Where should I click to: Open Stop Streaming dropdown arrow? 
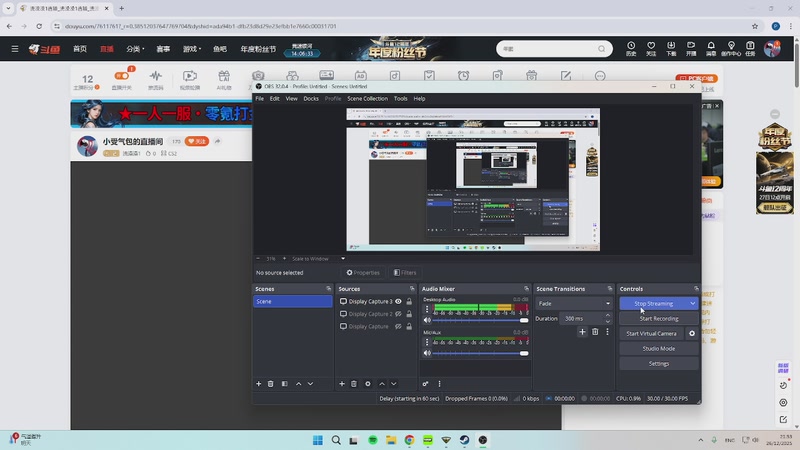[x=692, y=303]
